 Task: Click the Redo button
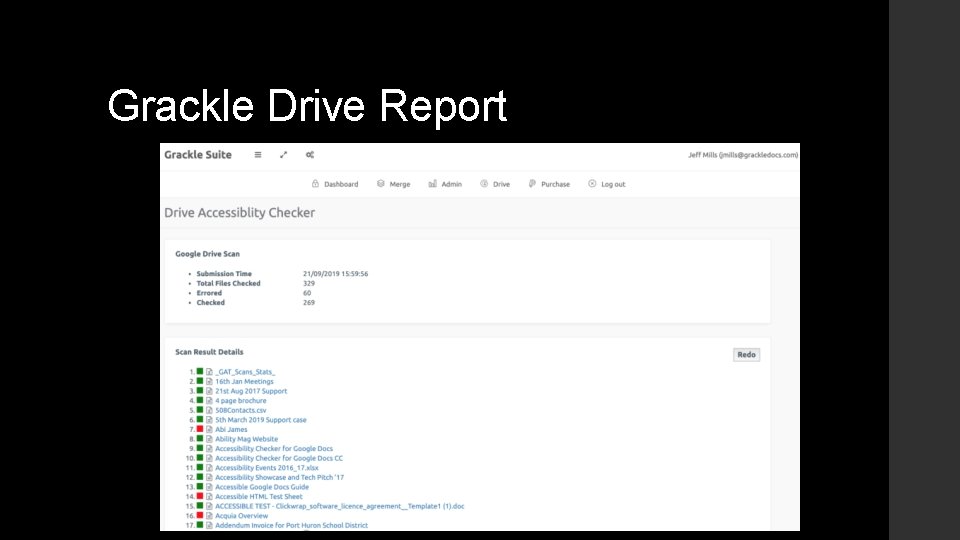(x=746, y=354)
